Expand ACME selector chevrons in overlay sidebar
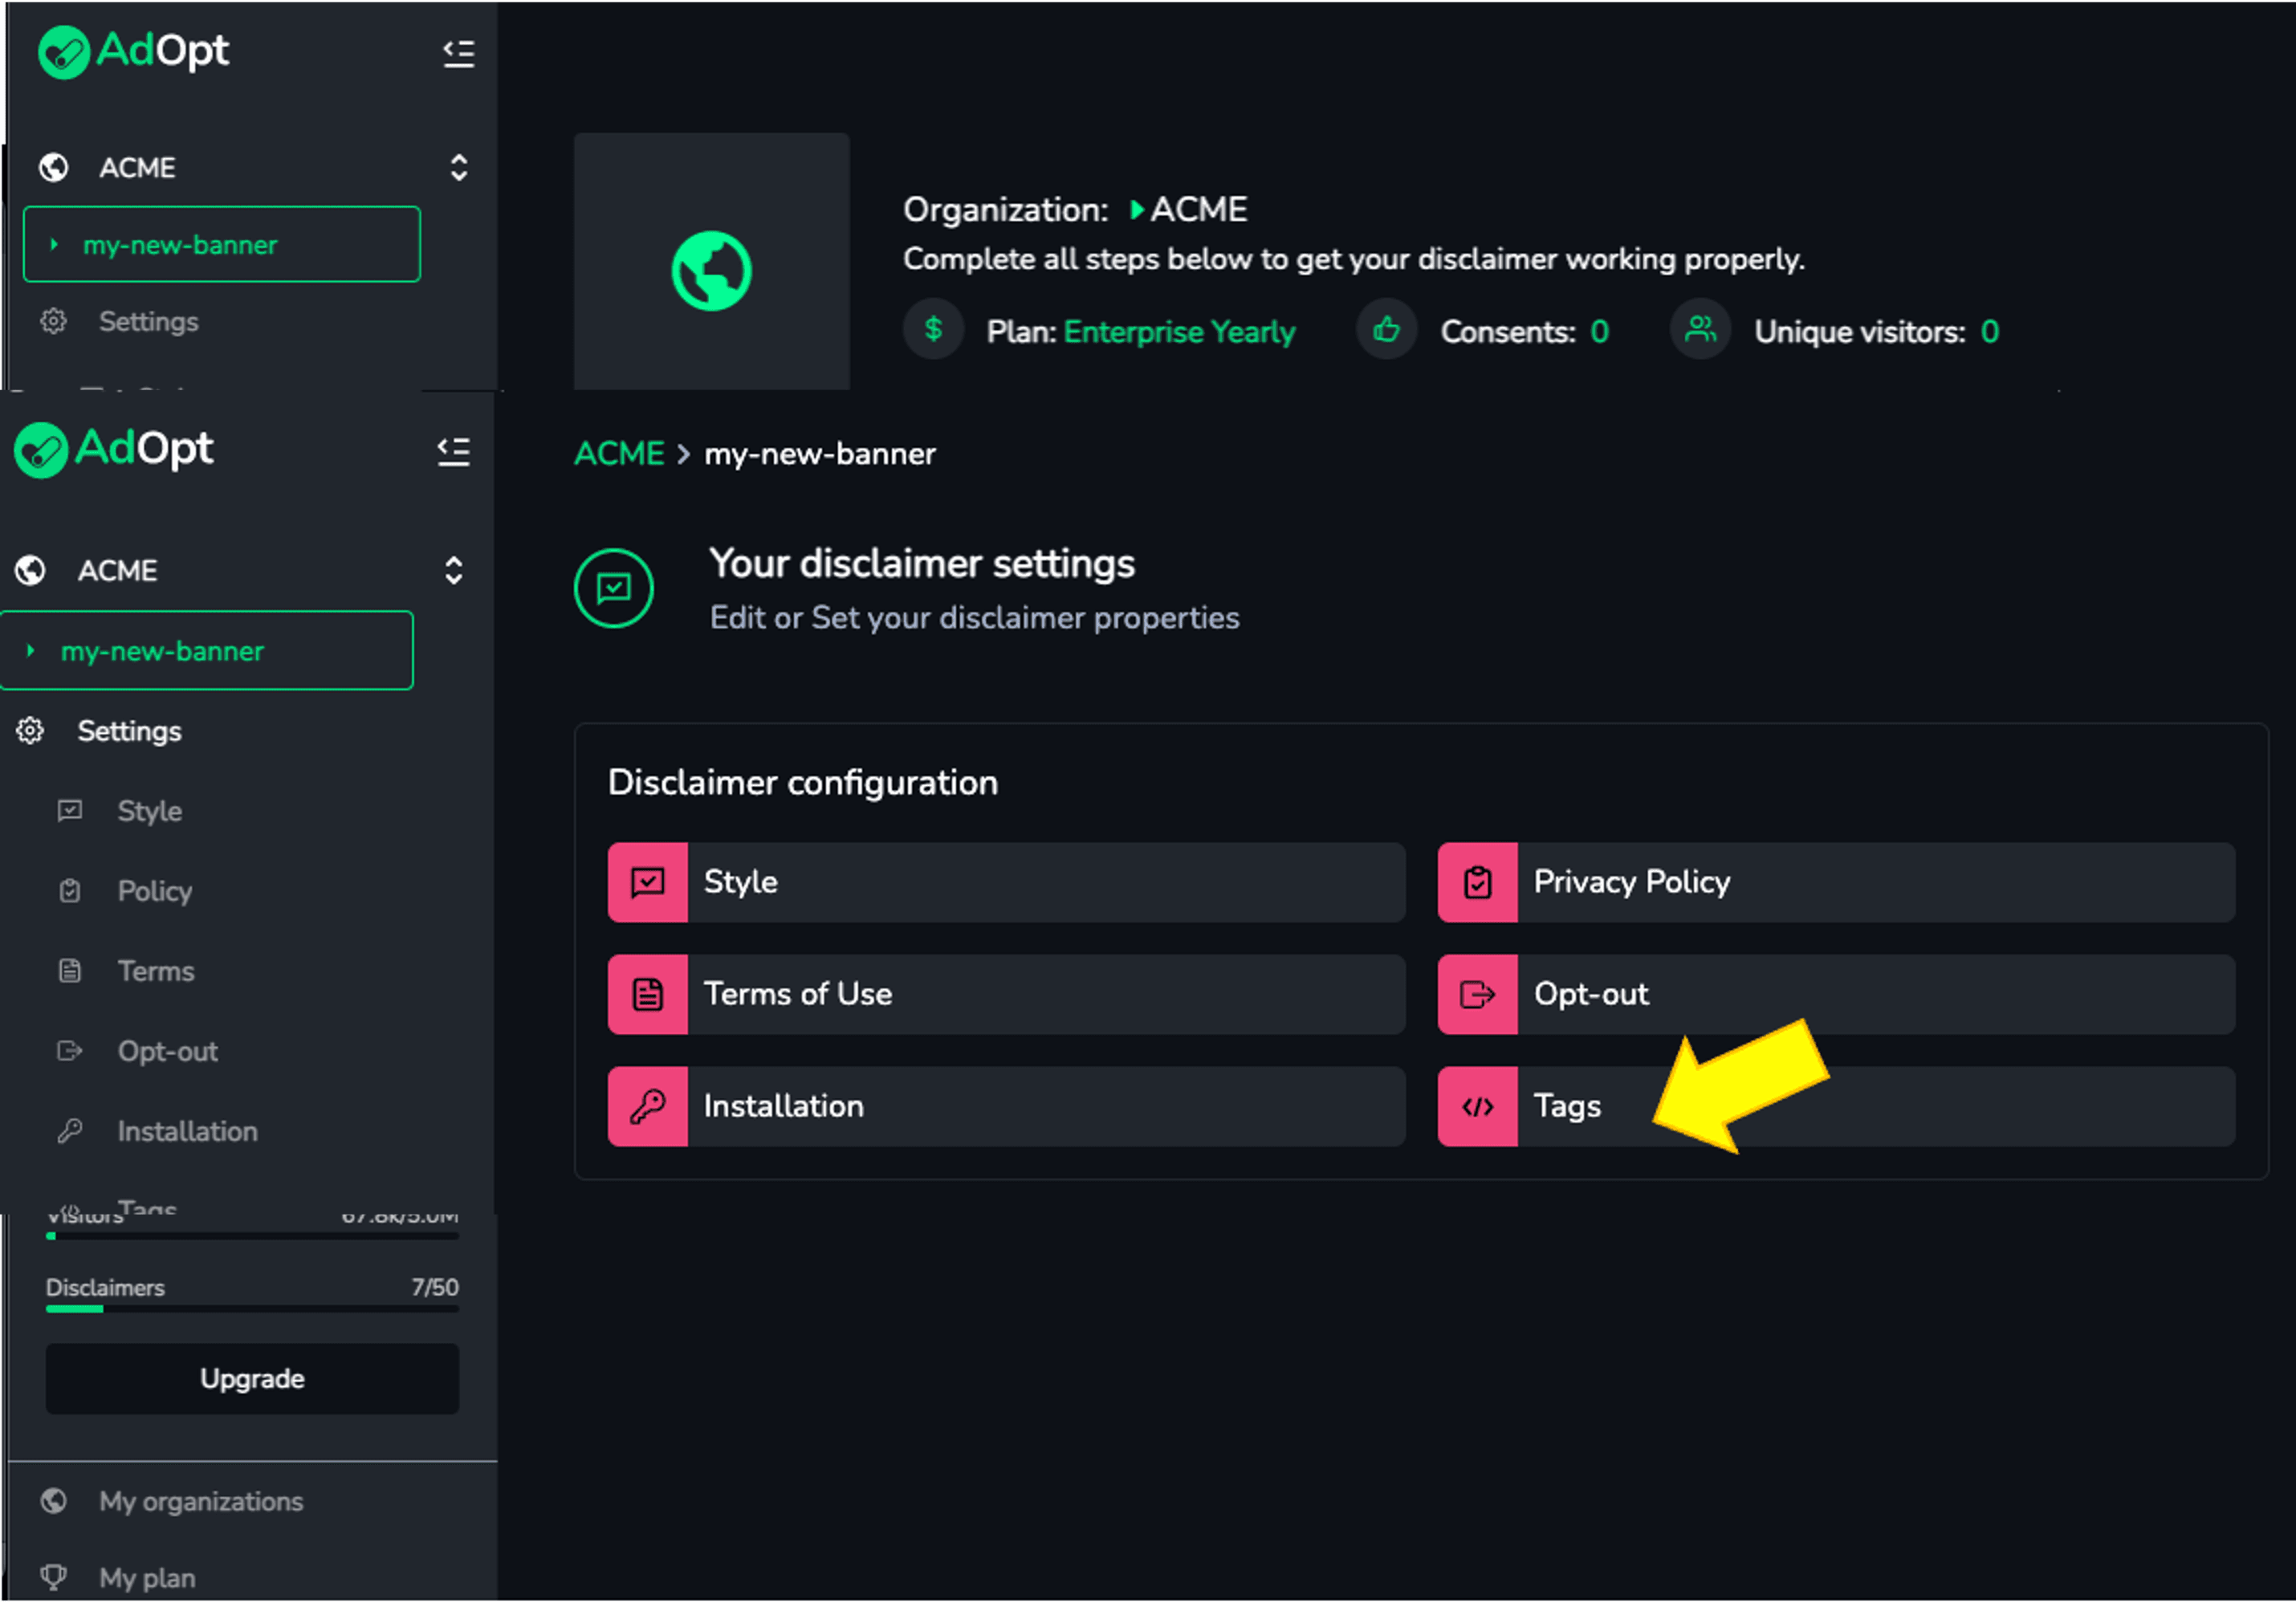This screenshot has width=2296, height=1604. [x=454, y=571]
